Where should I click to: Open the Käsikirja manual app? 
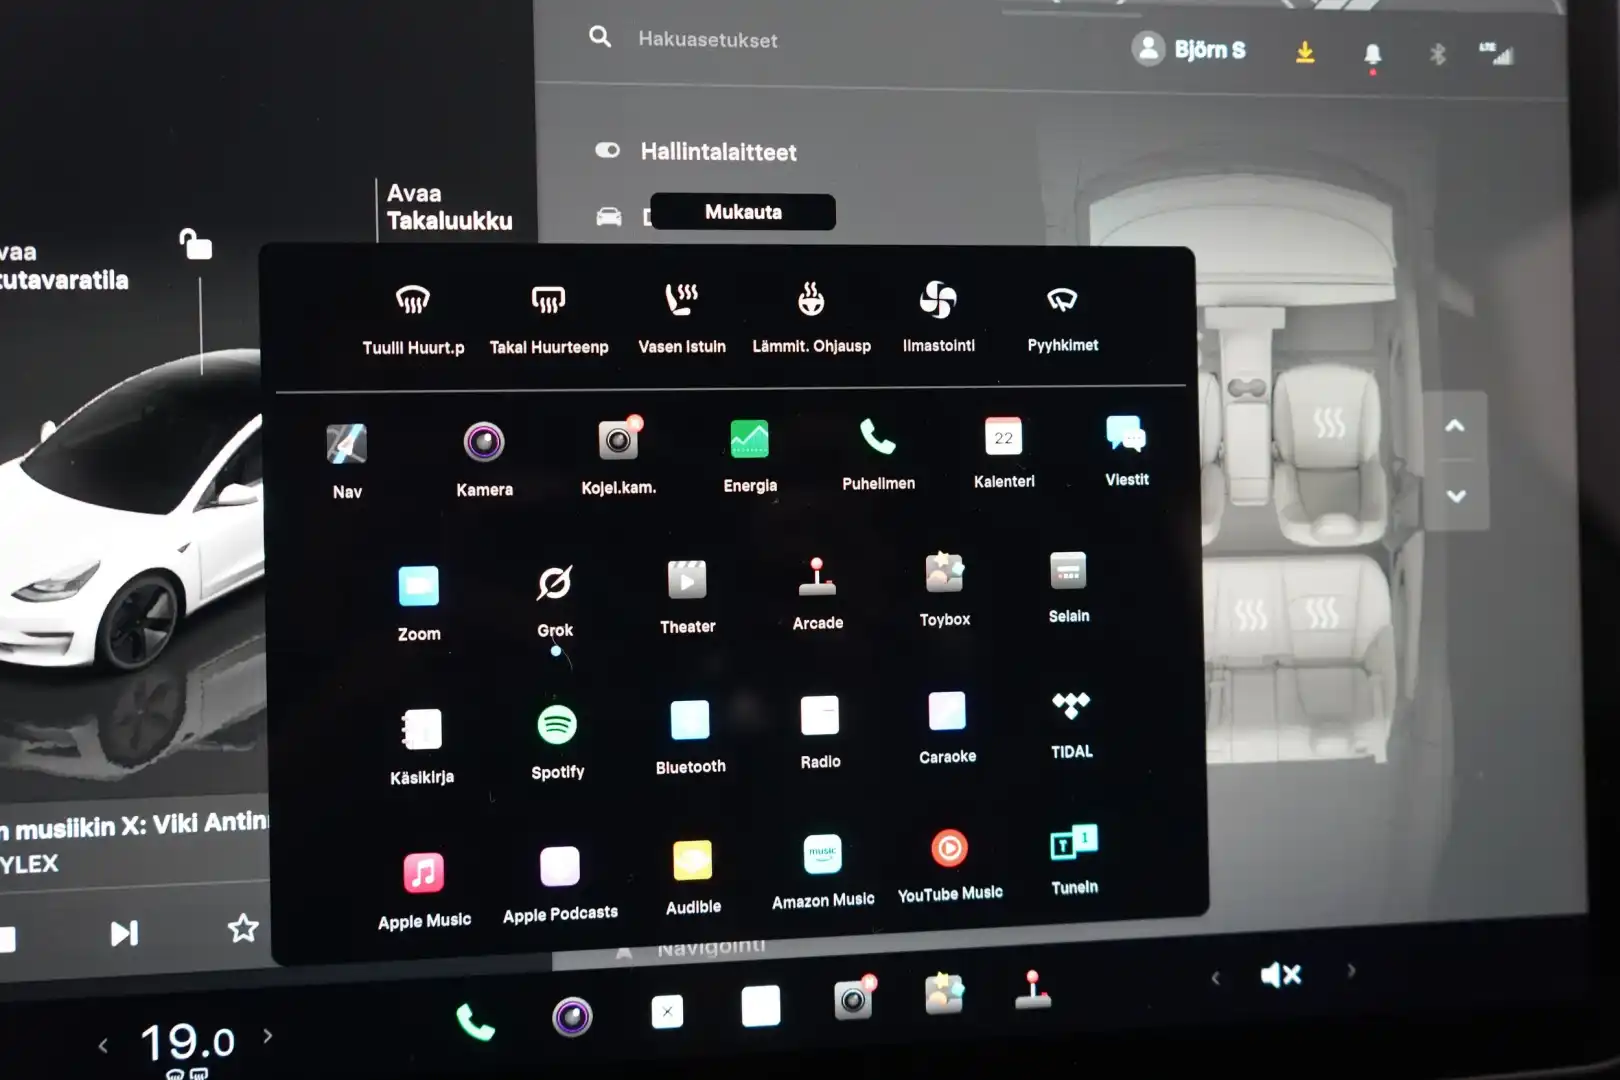(421, 746)
